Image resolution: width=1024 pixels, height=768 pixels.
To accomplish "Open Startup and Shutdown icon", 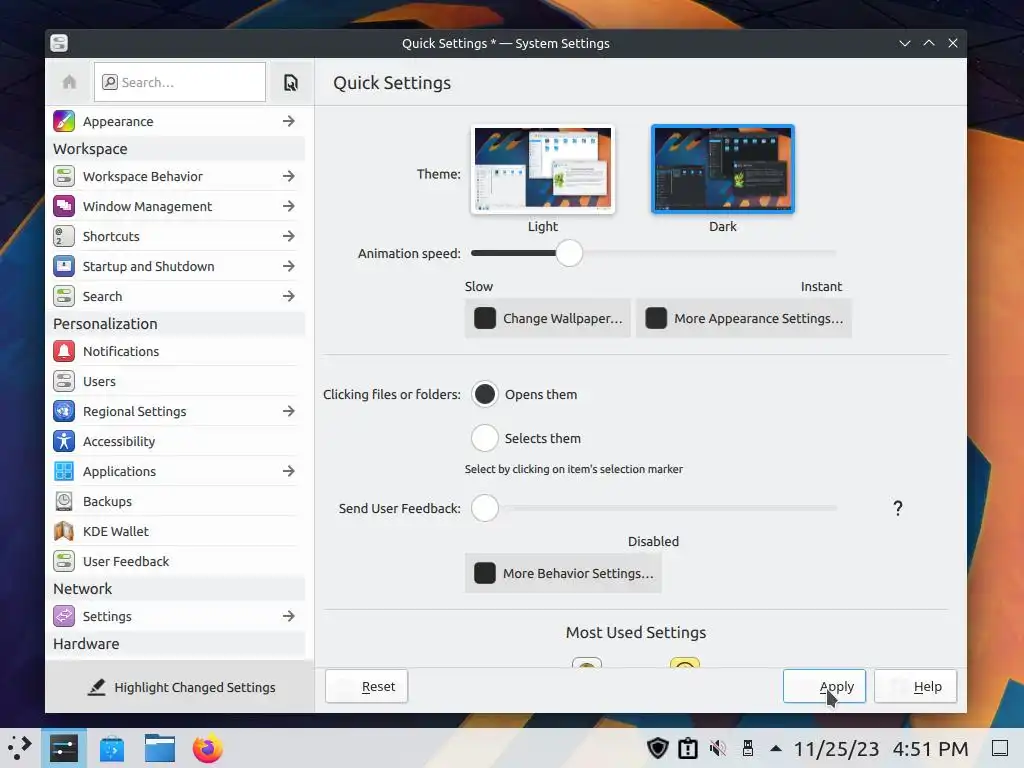I will point(64,266).
